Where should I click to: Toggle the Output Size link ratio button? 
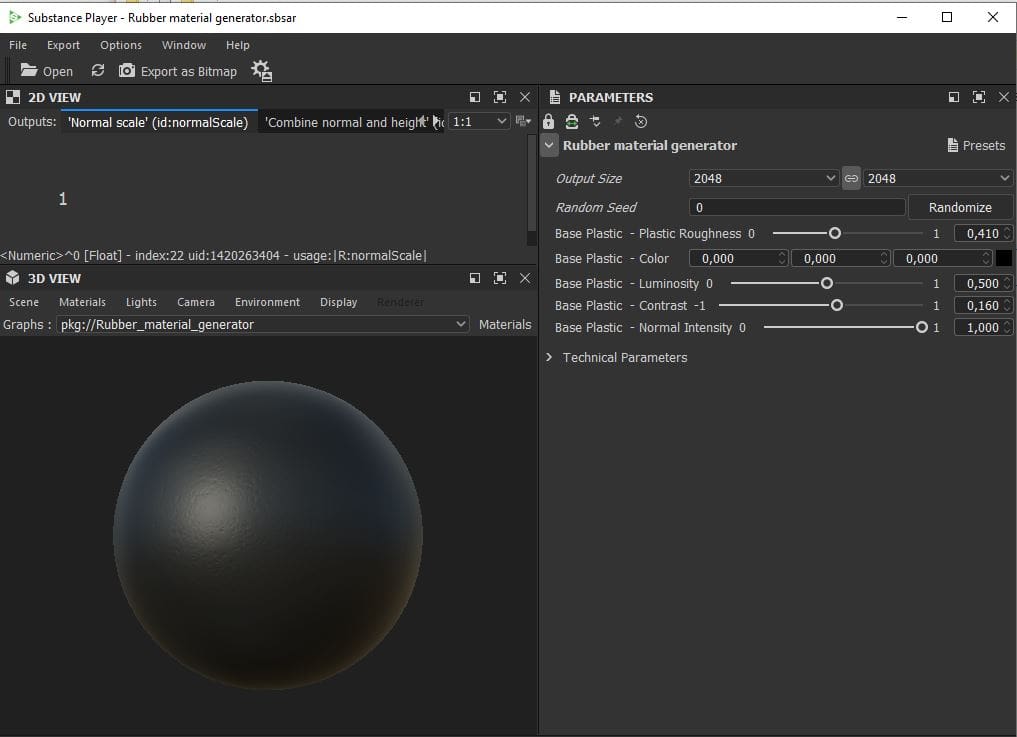click(x=851, y=178)
